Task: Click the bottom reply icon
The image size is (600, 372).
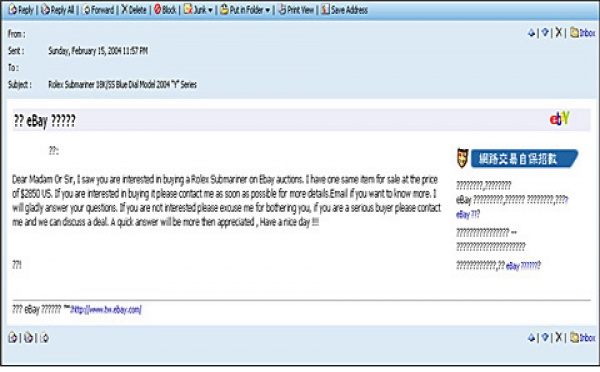Action: 13,338
